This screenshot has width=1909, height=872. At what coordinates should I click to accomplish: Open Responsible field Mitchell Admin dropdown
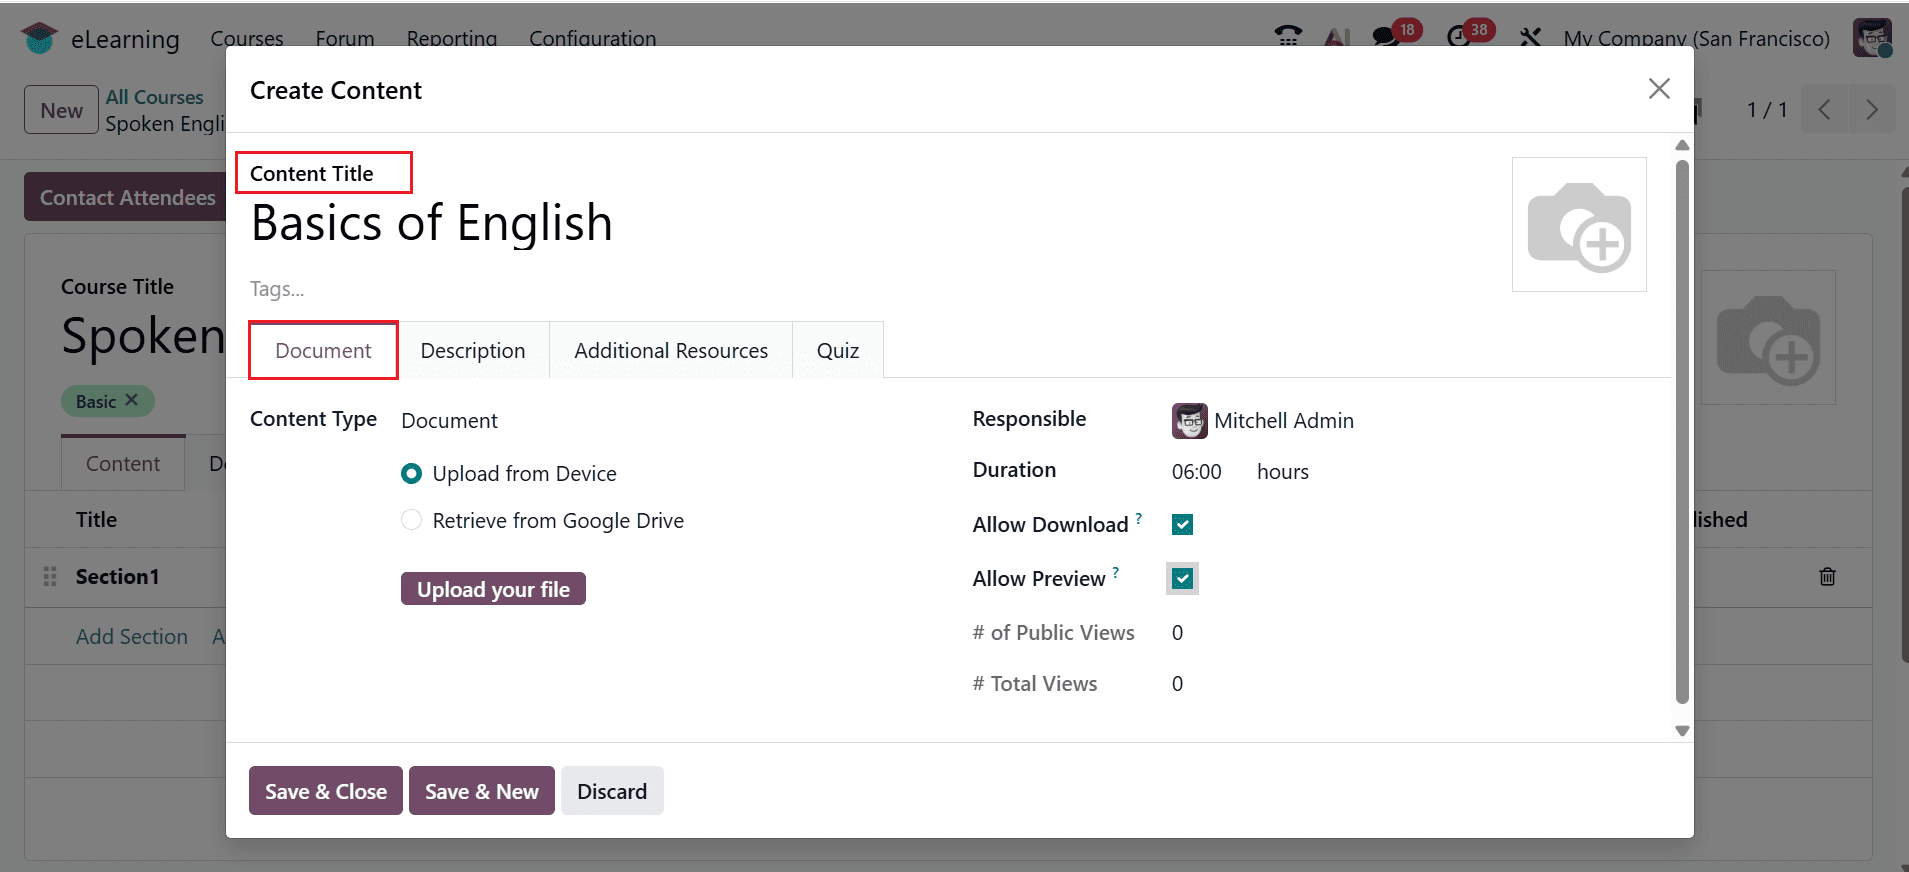tap(1283, 421)
